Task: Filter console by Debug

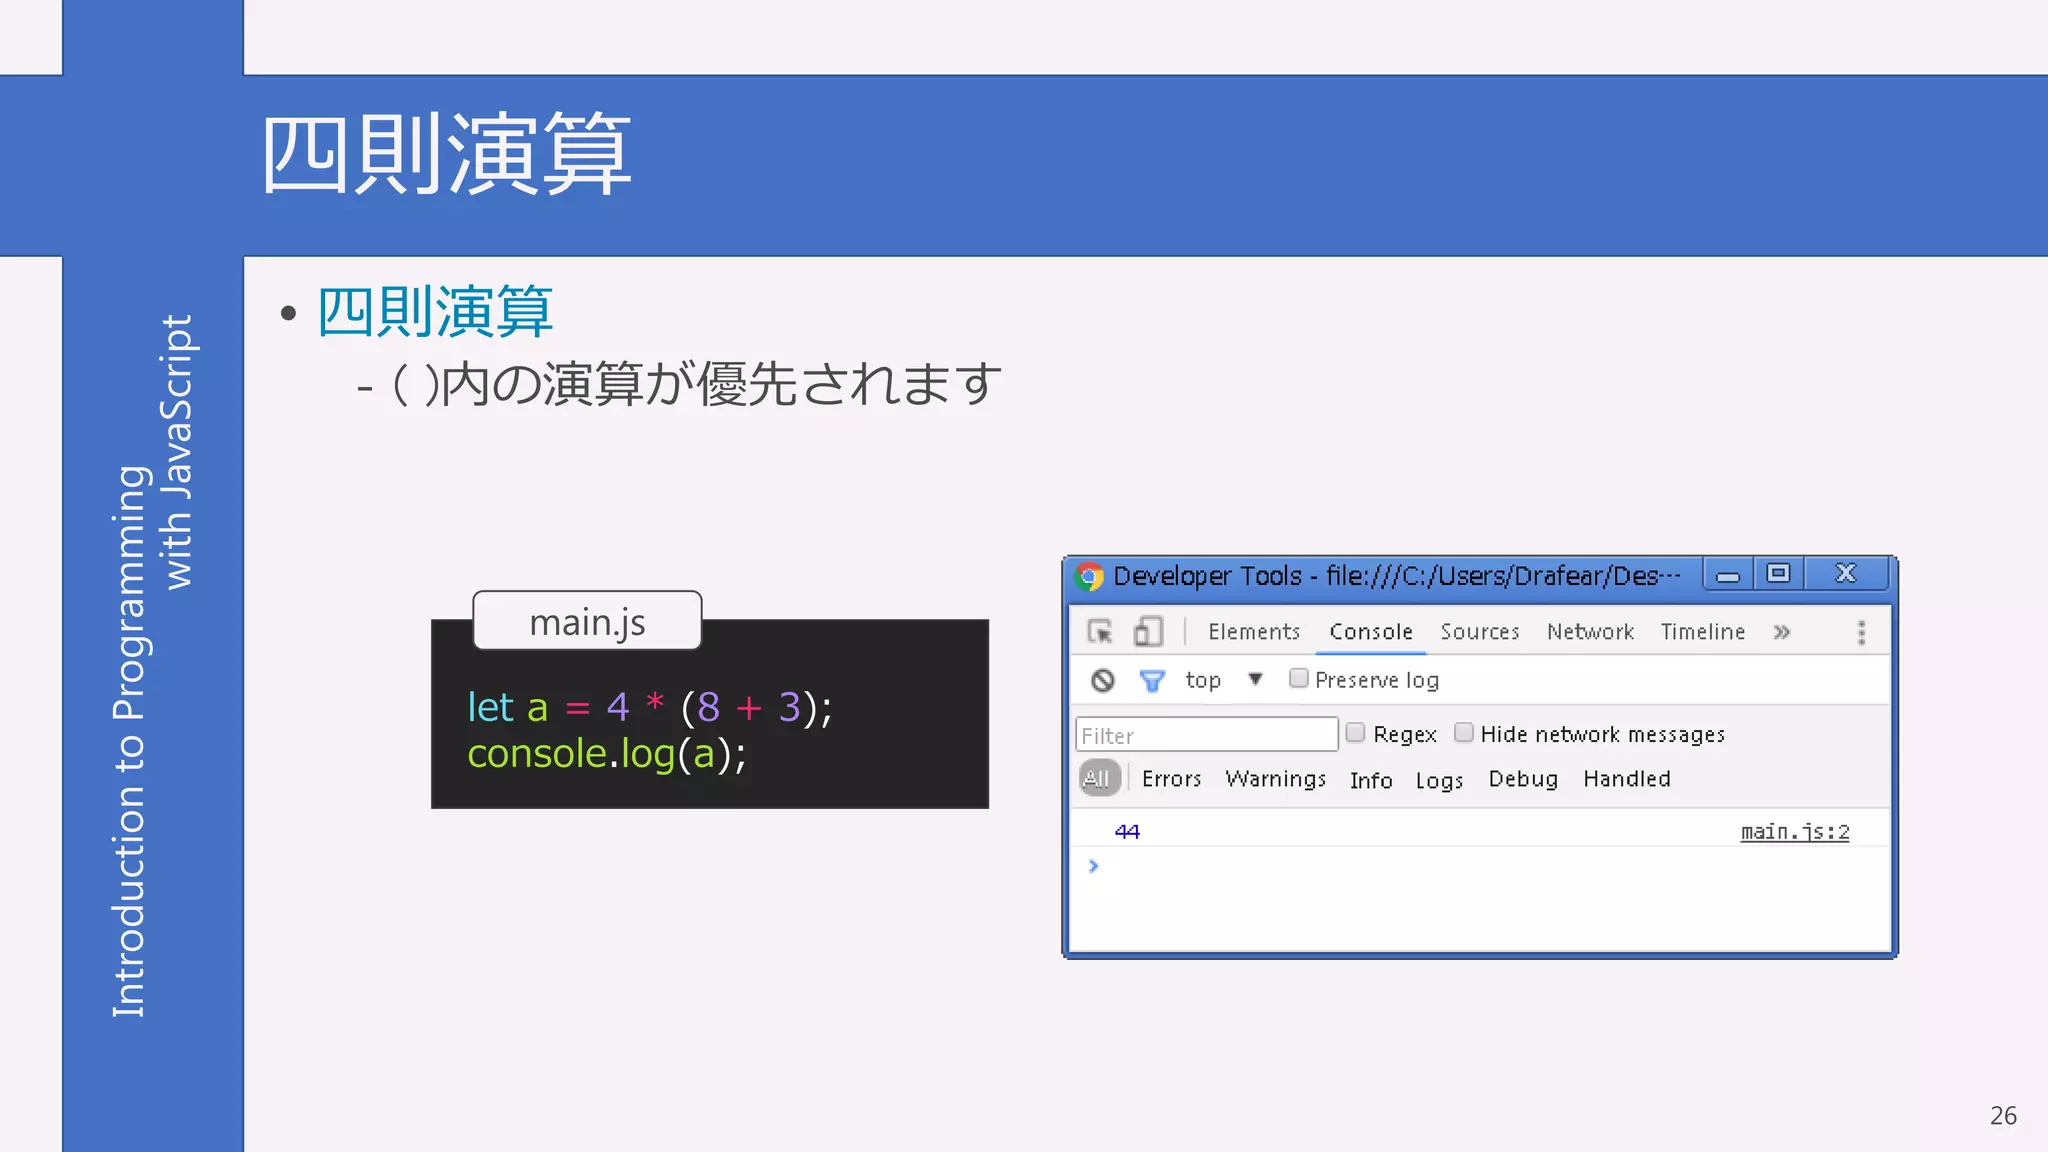Action: [1523, 779]
